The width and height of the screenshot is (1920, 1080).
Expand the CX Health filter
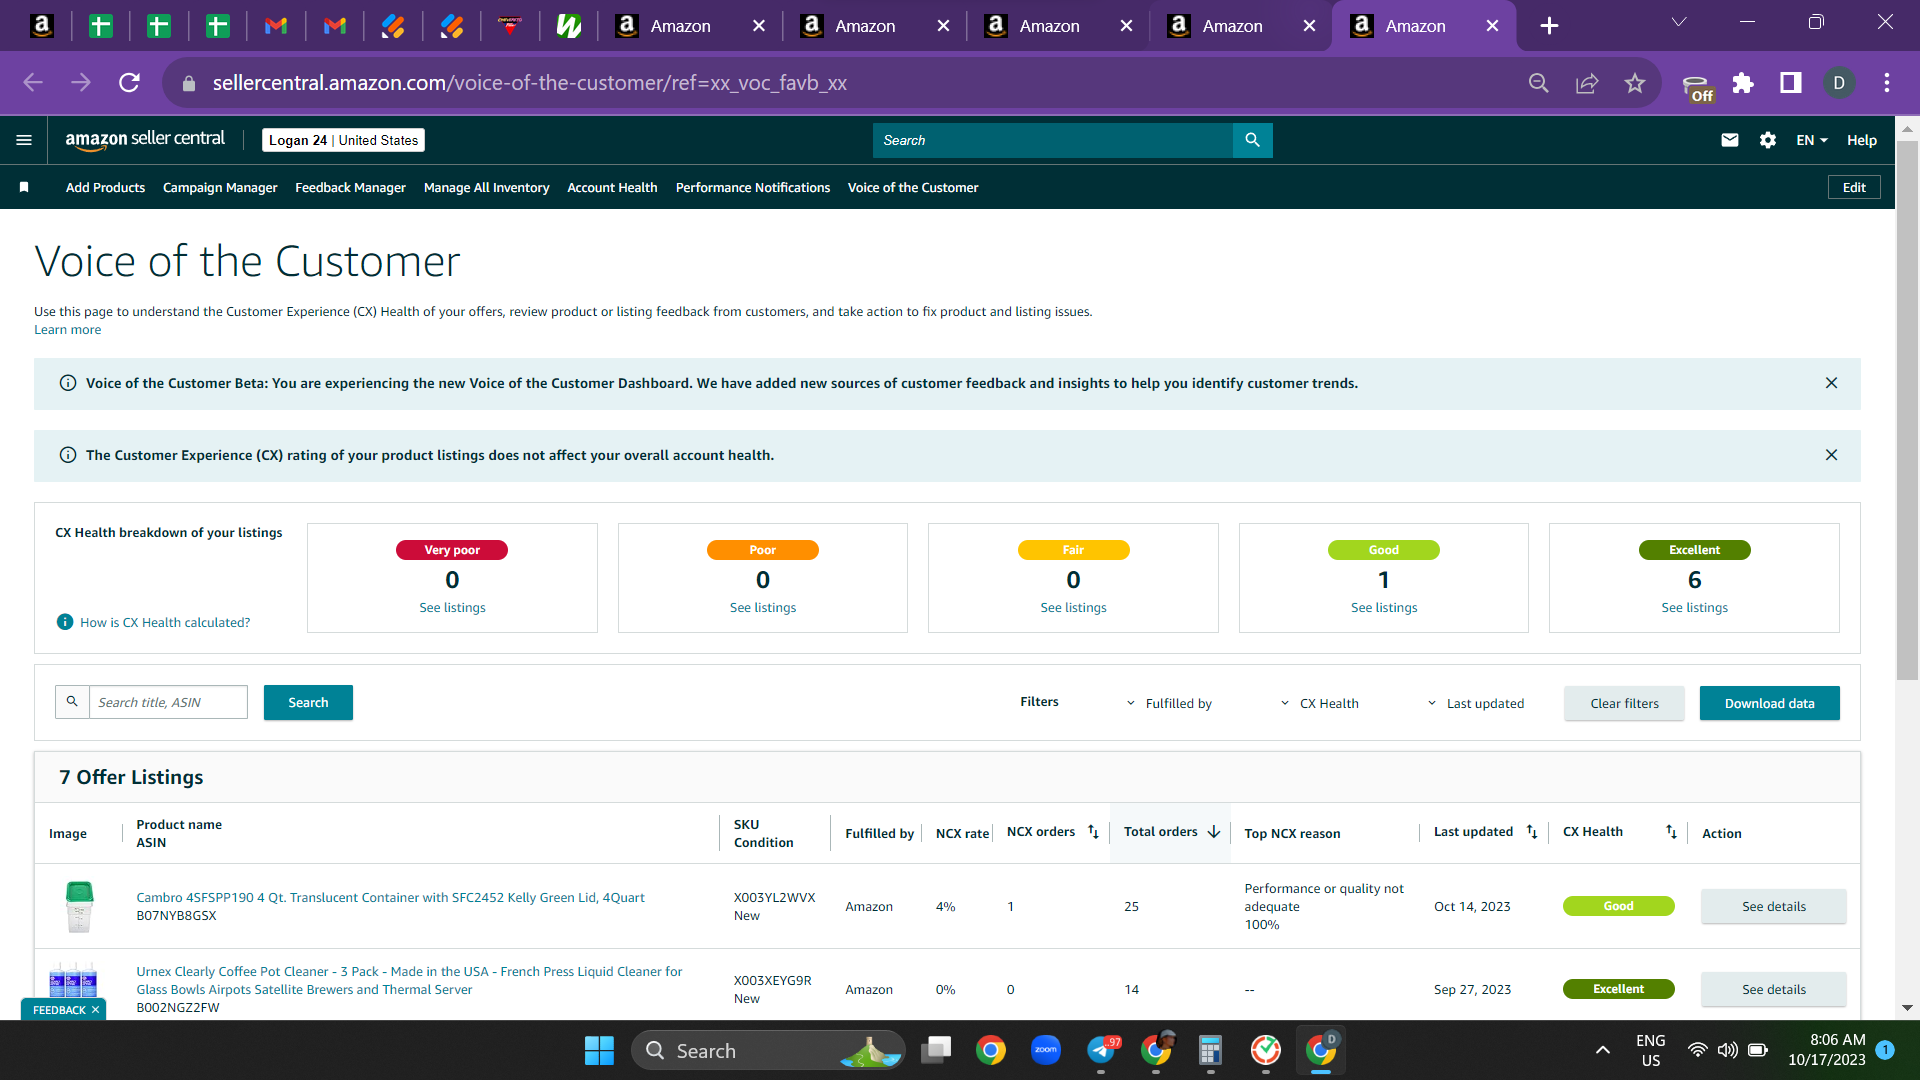click(1319, 703)
